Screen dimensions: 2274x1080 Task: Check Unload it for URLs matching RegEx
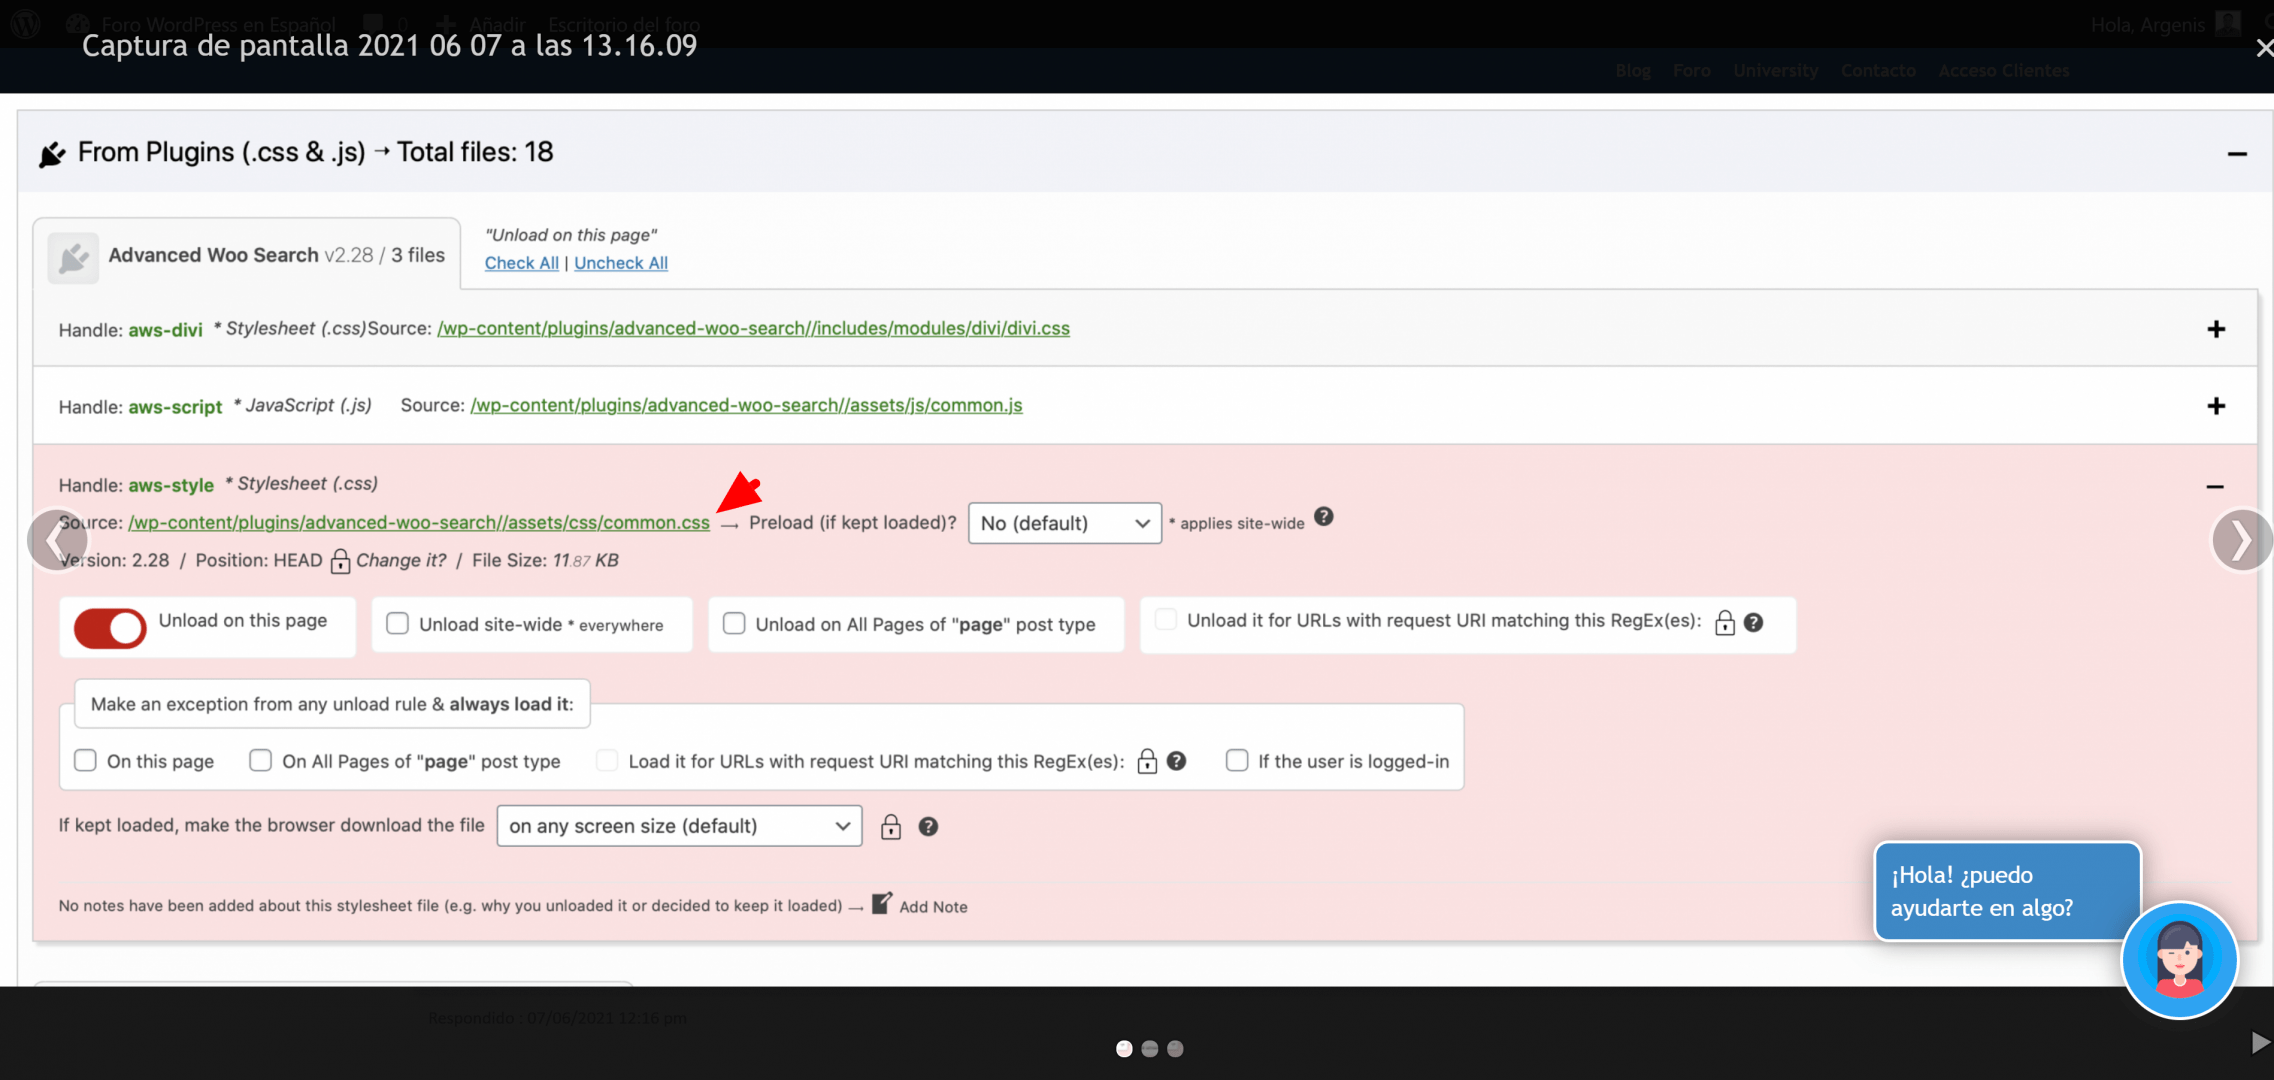click(1165, 619)
